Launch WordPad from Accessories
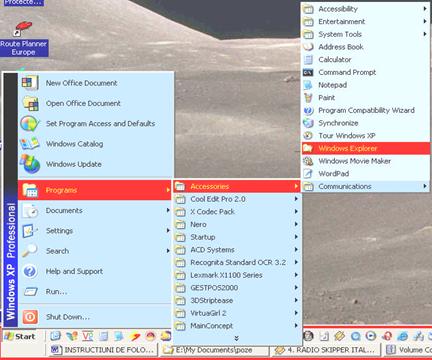Screen dimensions: 432x360 pos(365,173)
